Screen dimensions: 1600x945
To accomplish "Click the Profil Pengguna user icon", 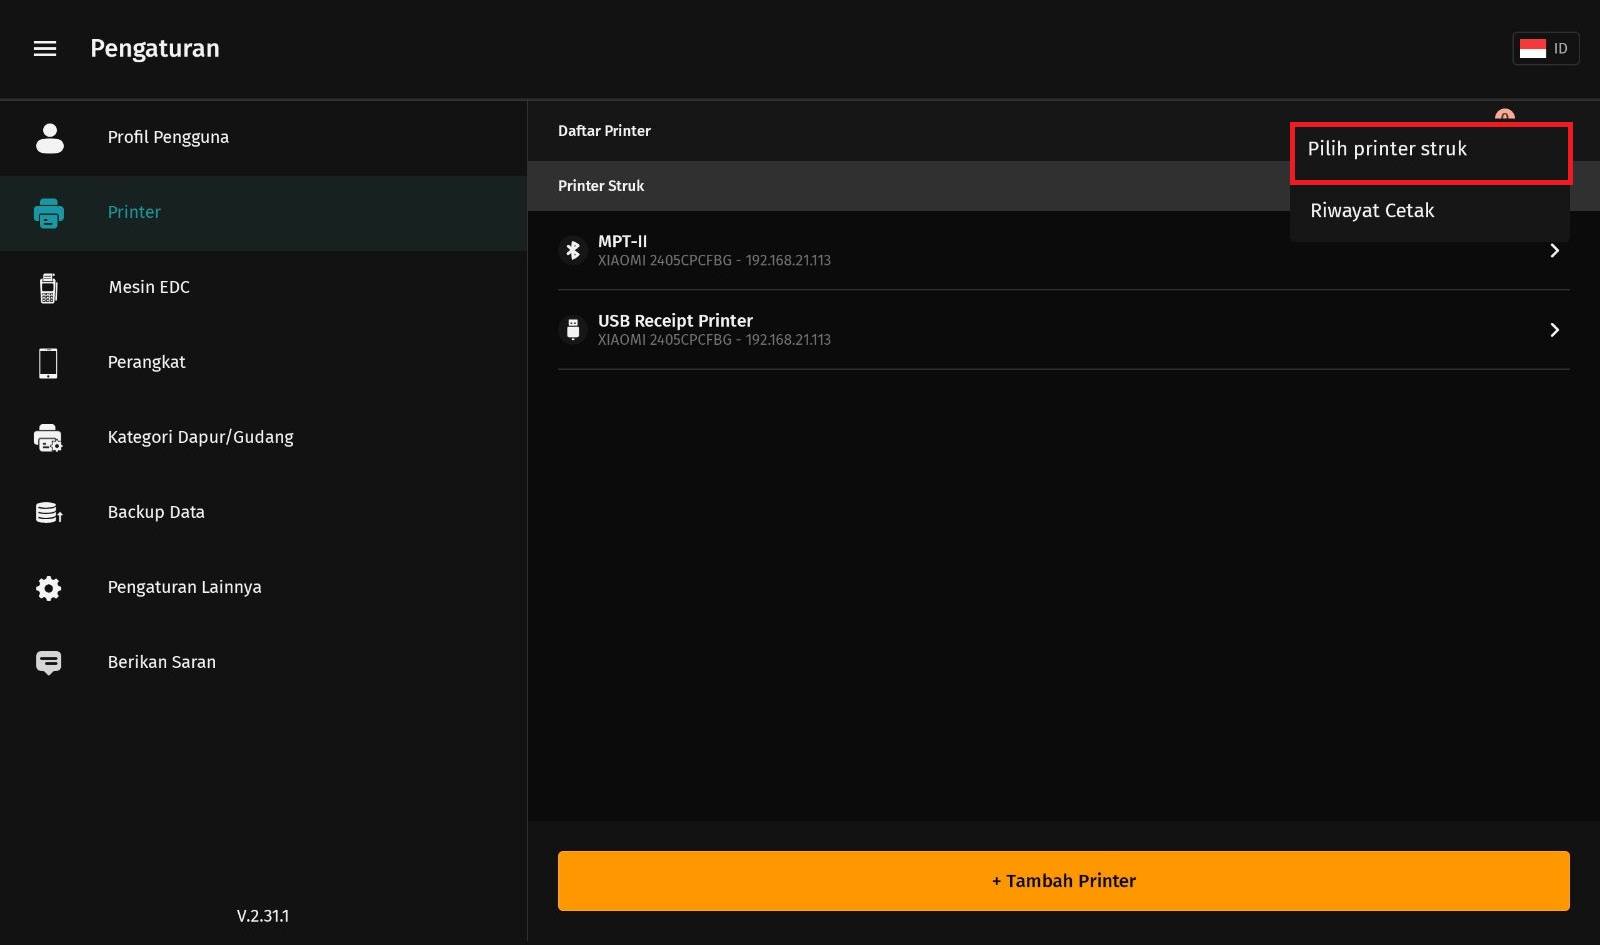I will (x=49, y=138).
